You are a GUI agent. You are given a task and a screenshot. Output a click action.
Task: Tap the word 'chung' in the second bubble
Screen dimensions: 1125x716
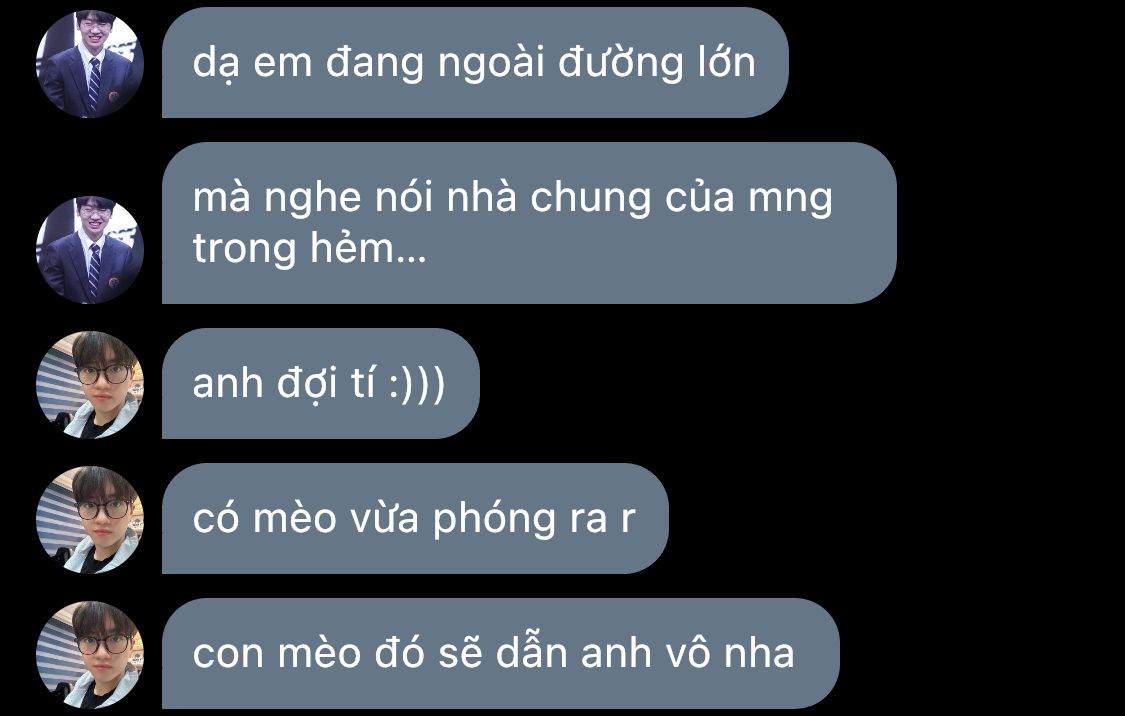[590, 199]
